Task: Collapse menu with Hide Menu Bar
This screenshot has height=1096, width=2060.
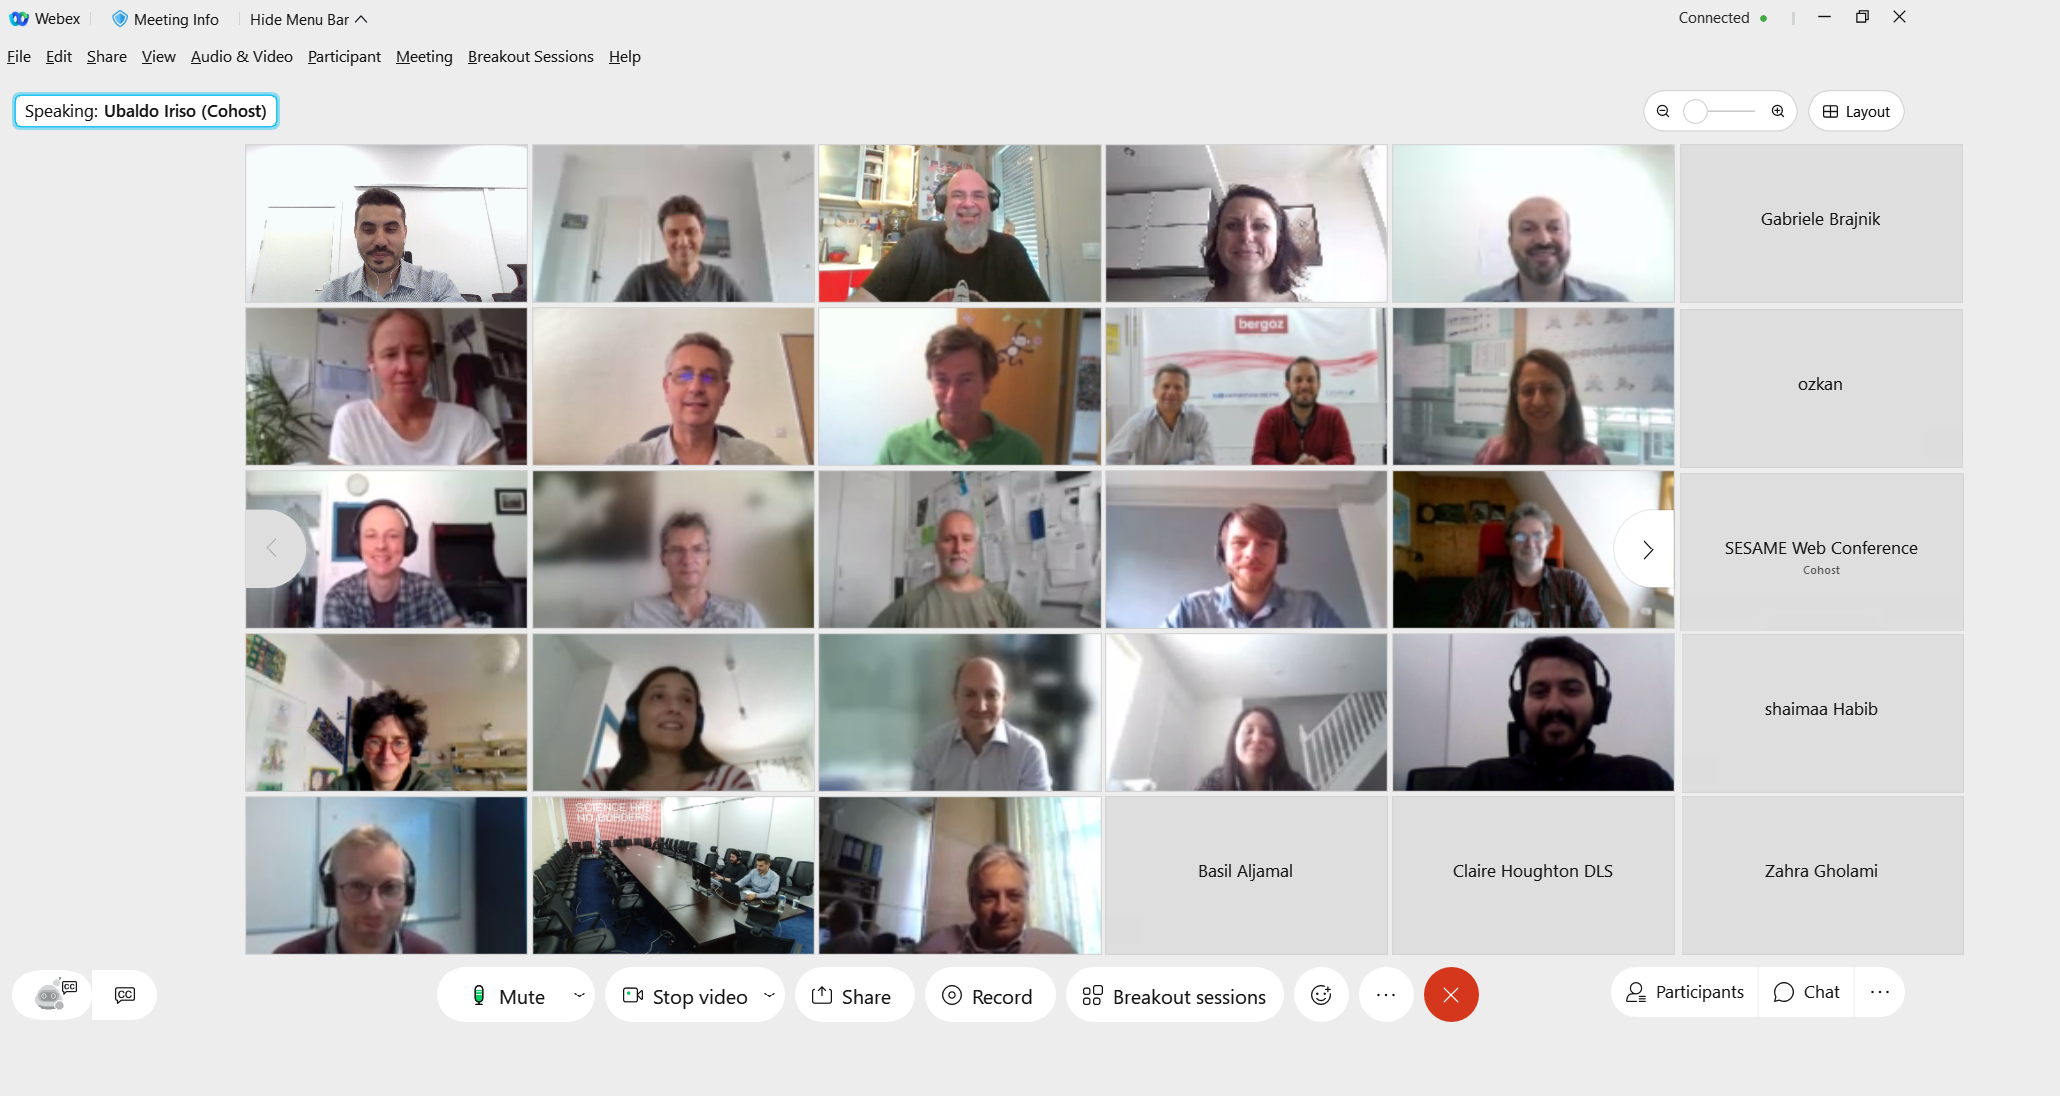Action: [308, 19]
